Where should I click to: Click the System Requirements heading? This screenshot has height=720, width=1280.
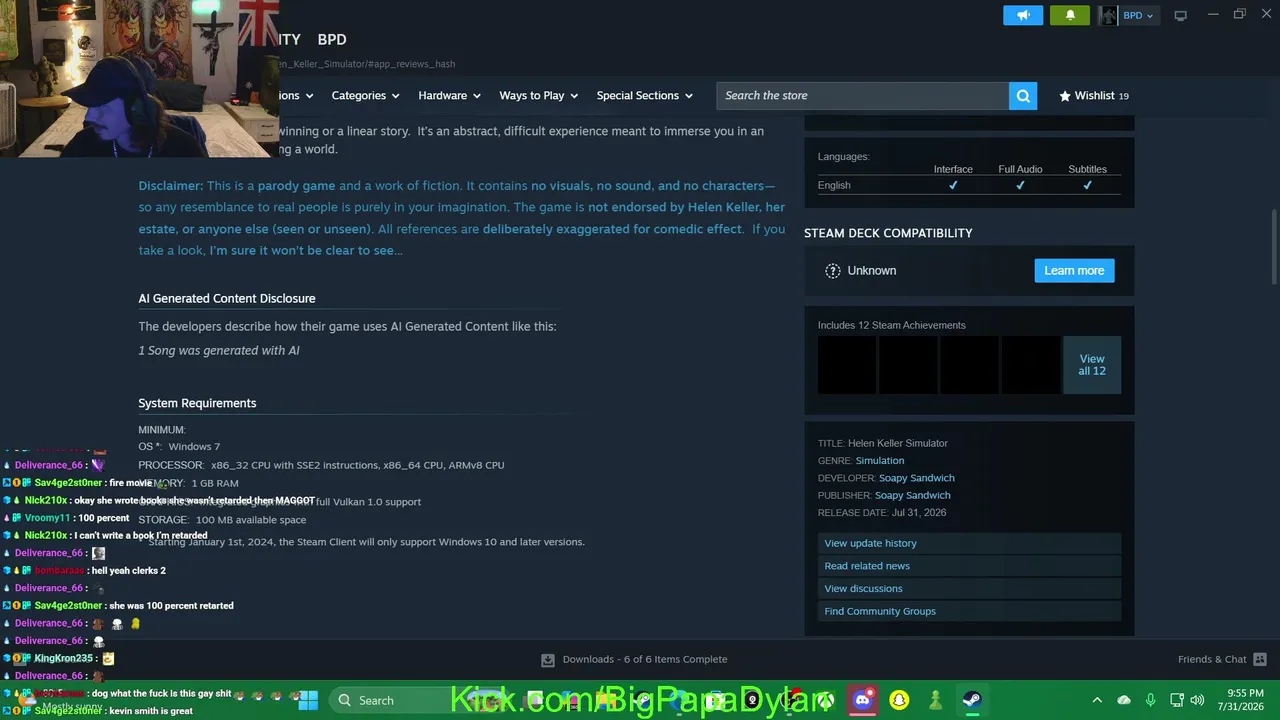pos(197,404)
